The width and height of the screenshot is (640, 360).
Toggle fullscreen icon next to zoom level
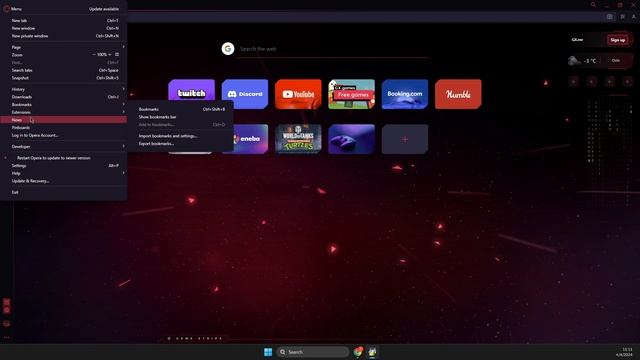[117, 54]
